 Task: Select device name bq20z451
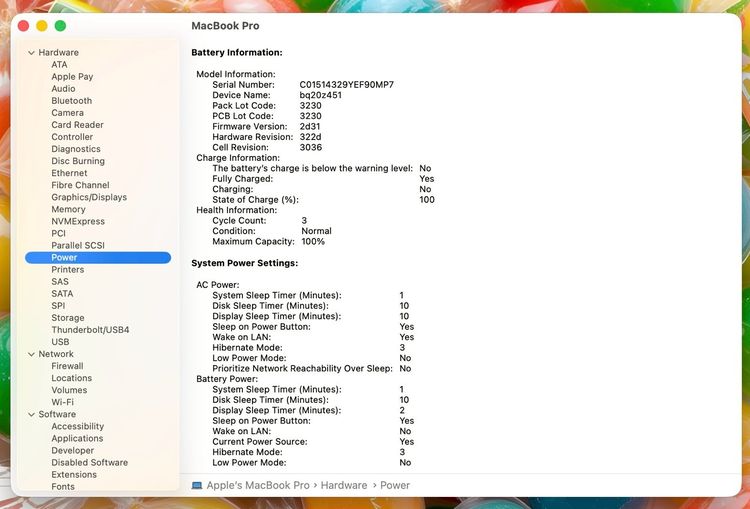click(321, 95)
